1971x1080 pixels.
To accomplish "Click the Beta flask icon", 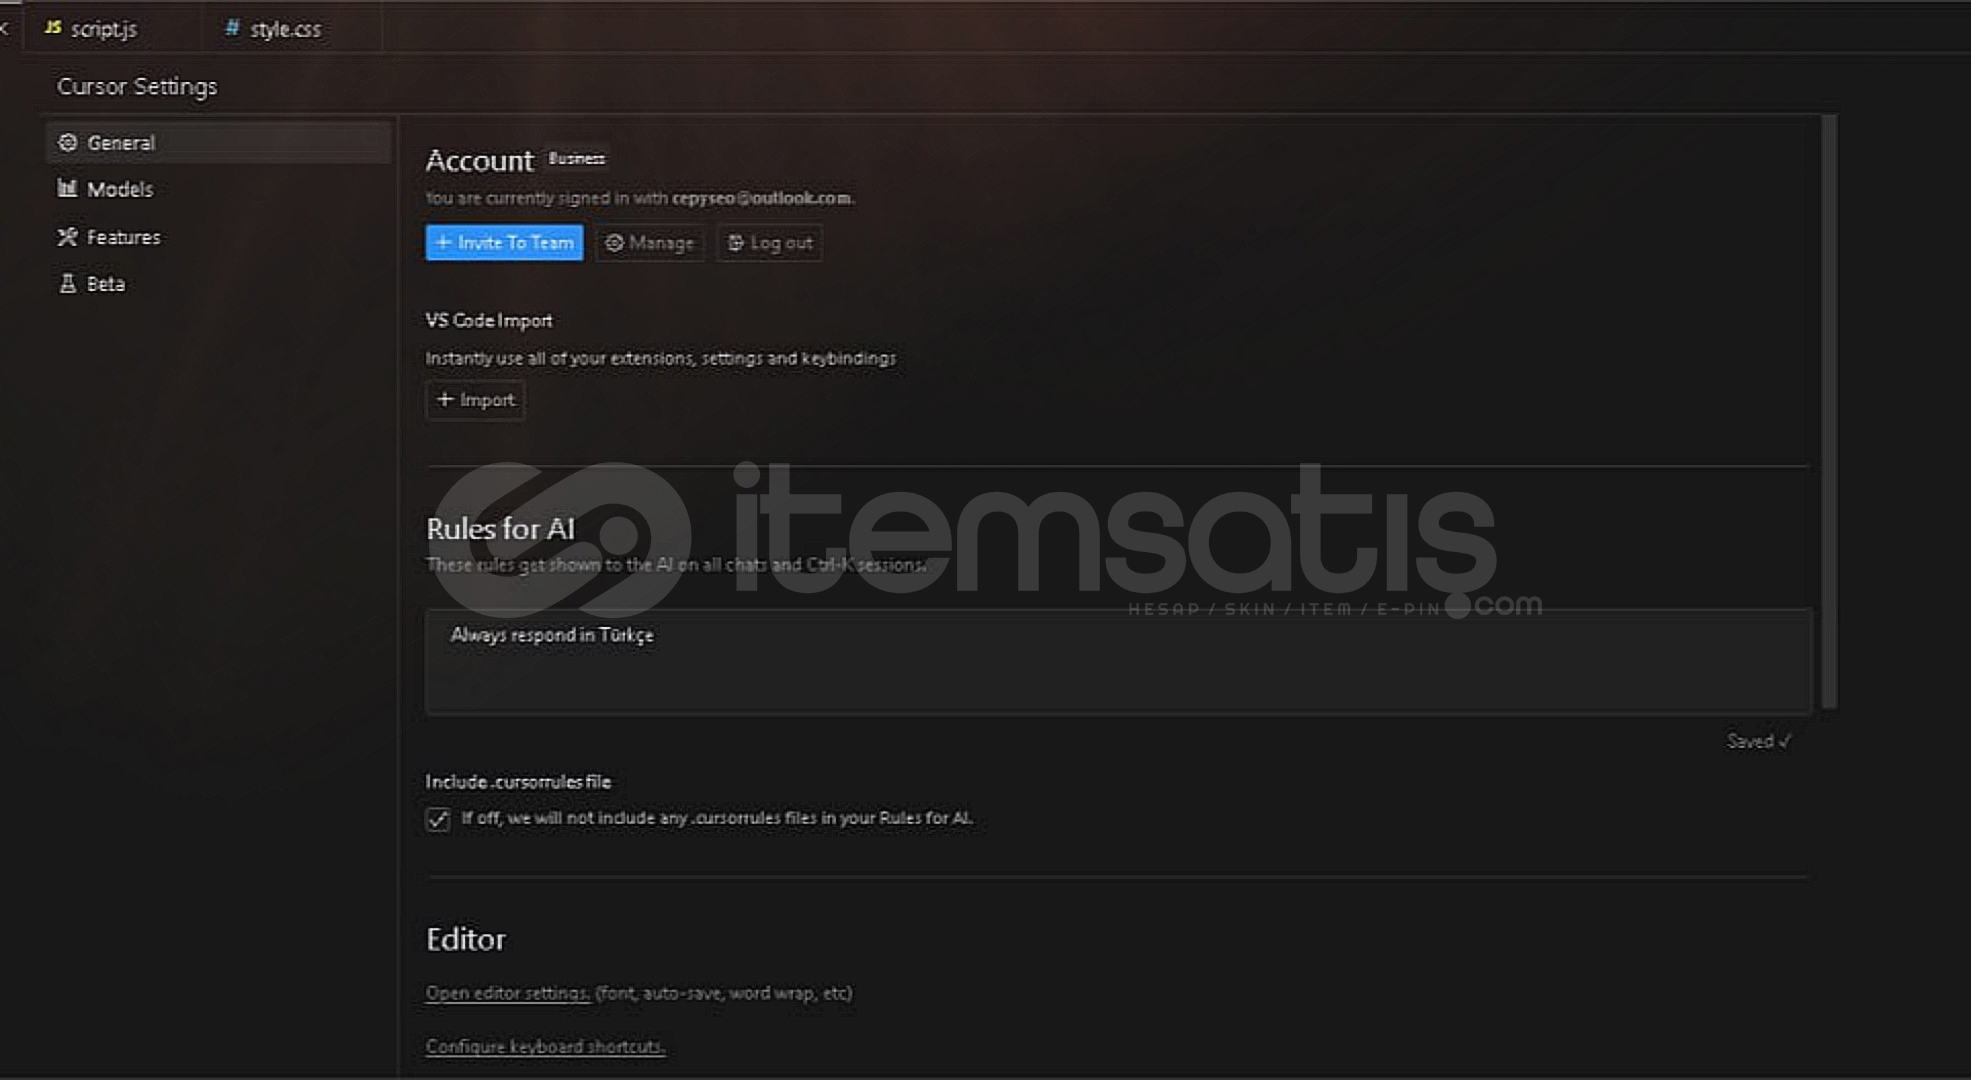I will coord(67,284).
